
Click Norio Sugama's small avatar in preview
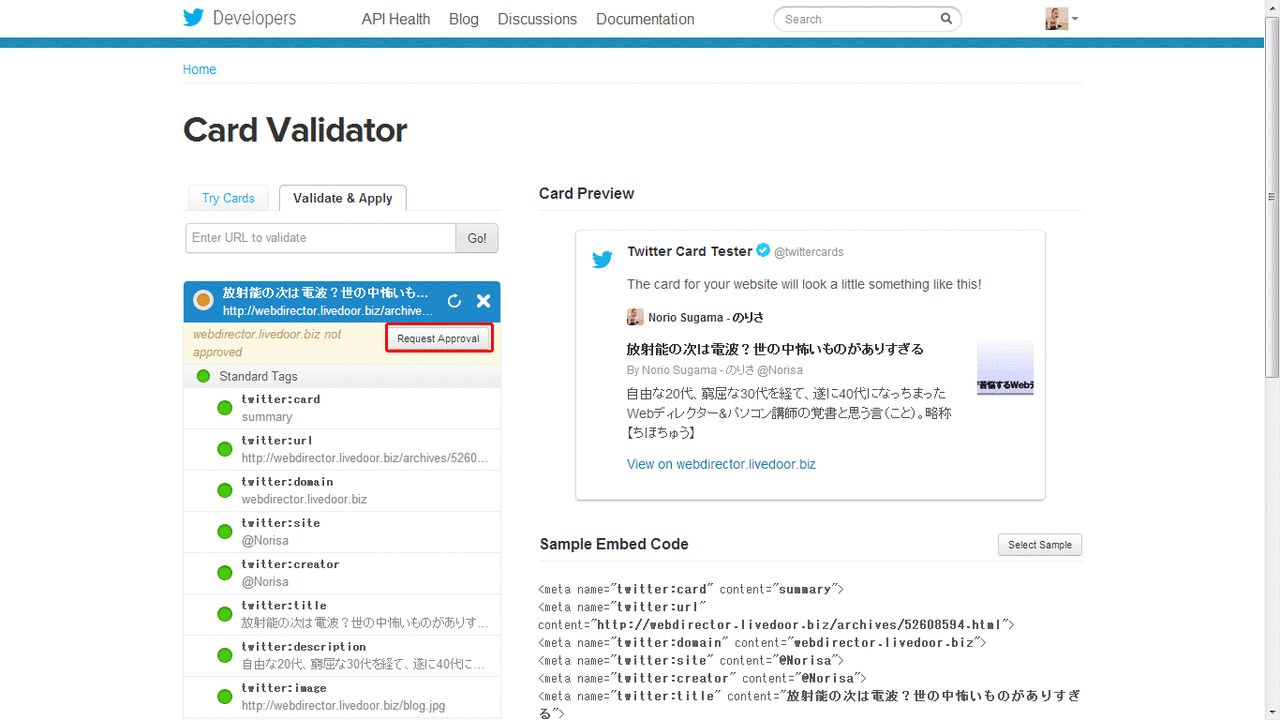coord(635,317)
